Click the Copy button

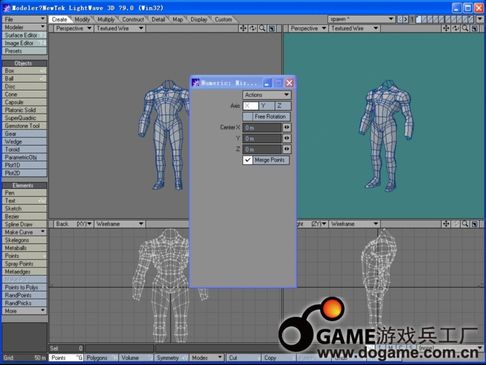point(278,358)
